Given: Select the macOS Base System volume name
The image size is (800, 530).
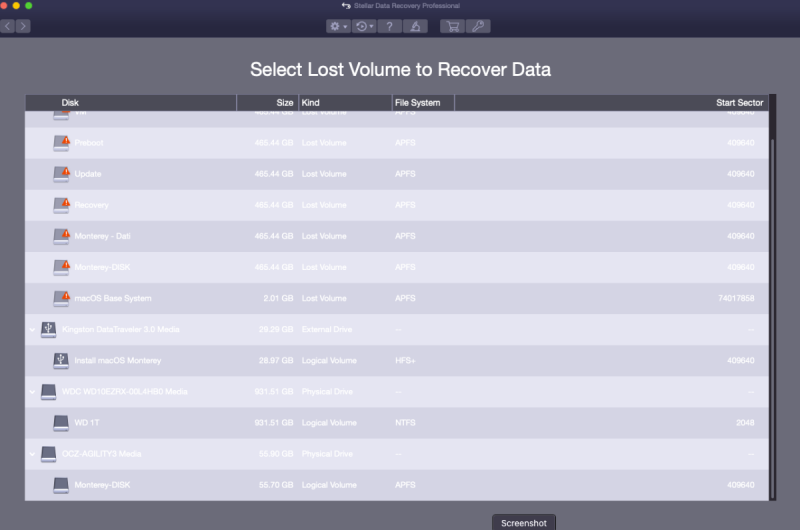Looking at the screenshot, I should click(x=113, y=298).
